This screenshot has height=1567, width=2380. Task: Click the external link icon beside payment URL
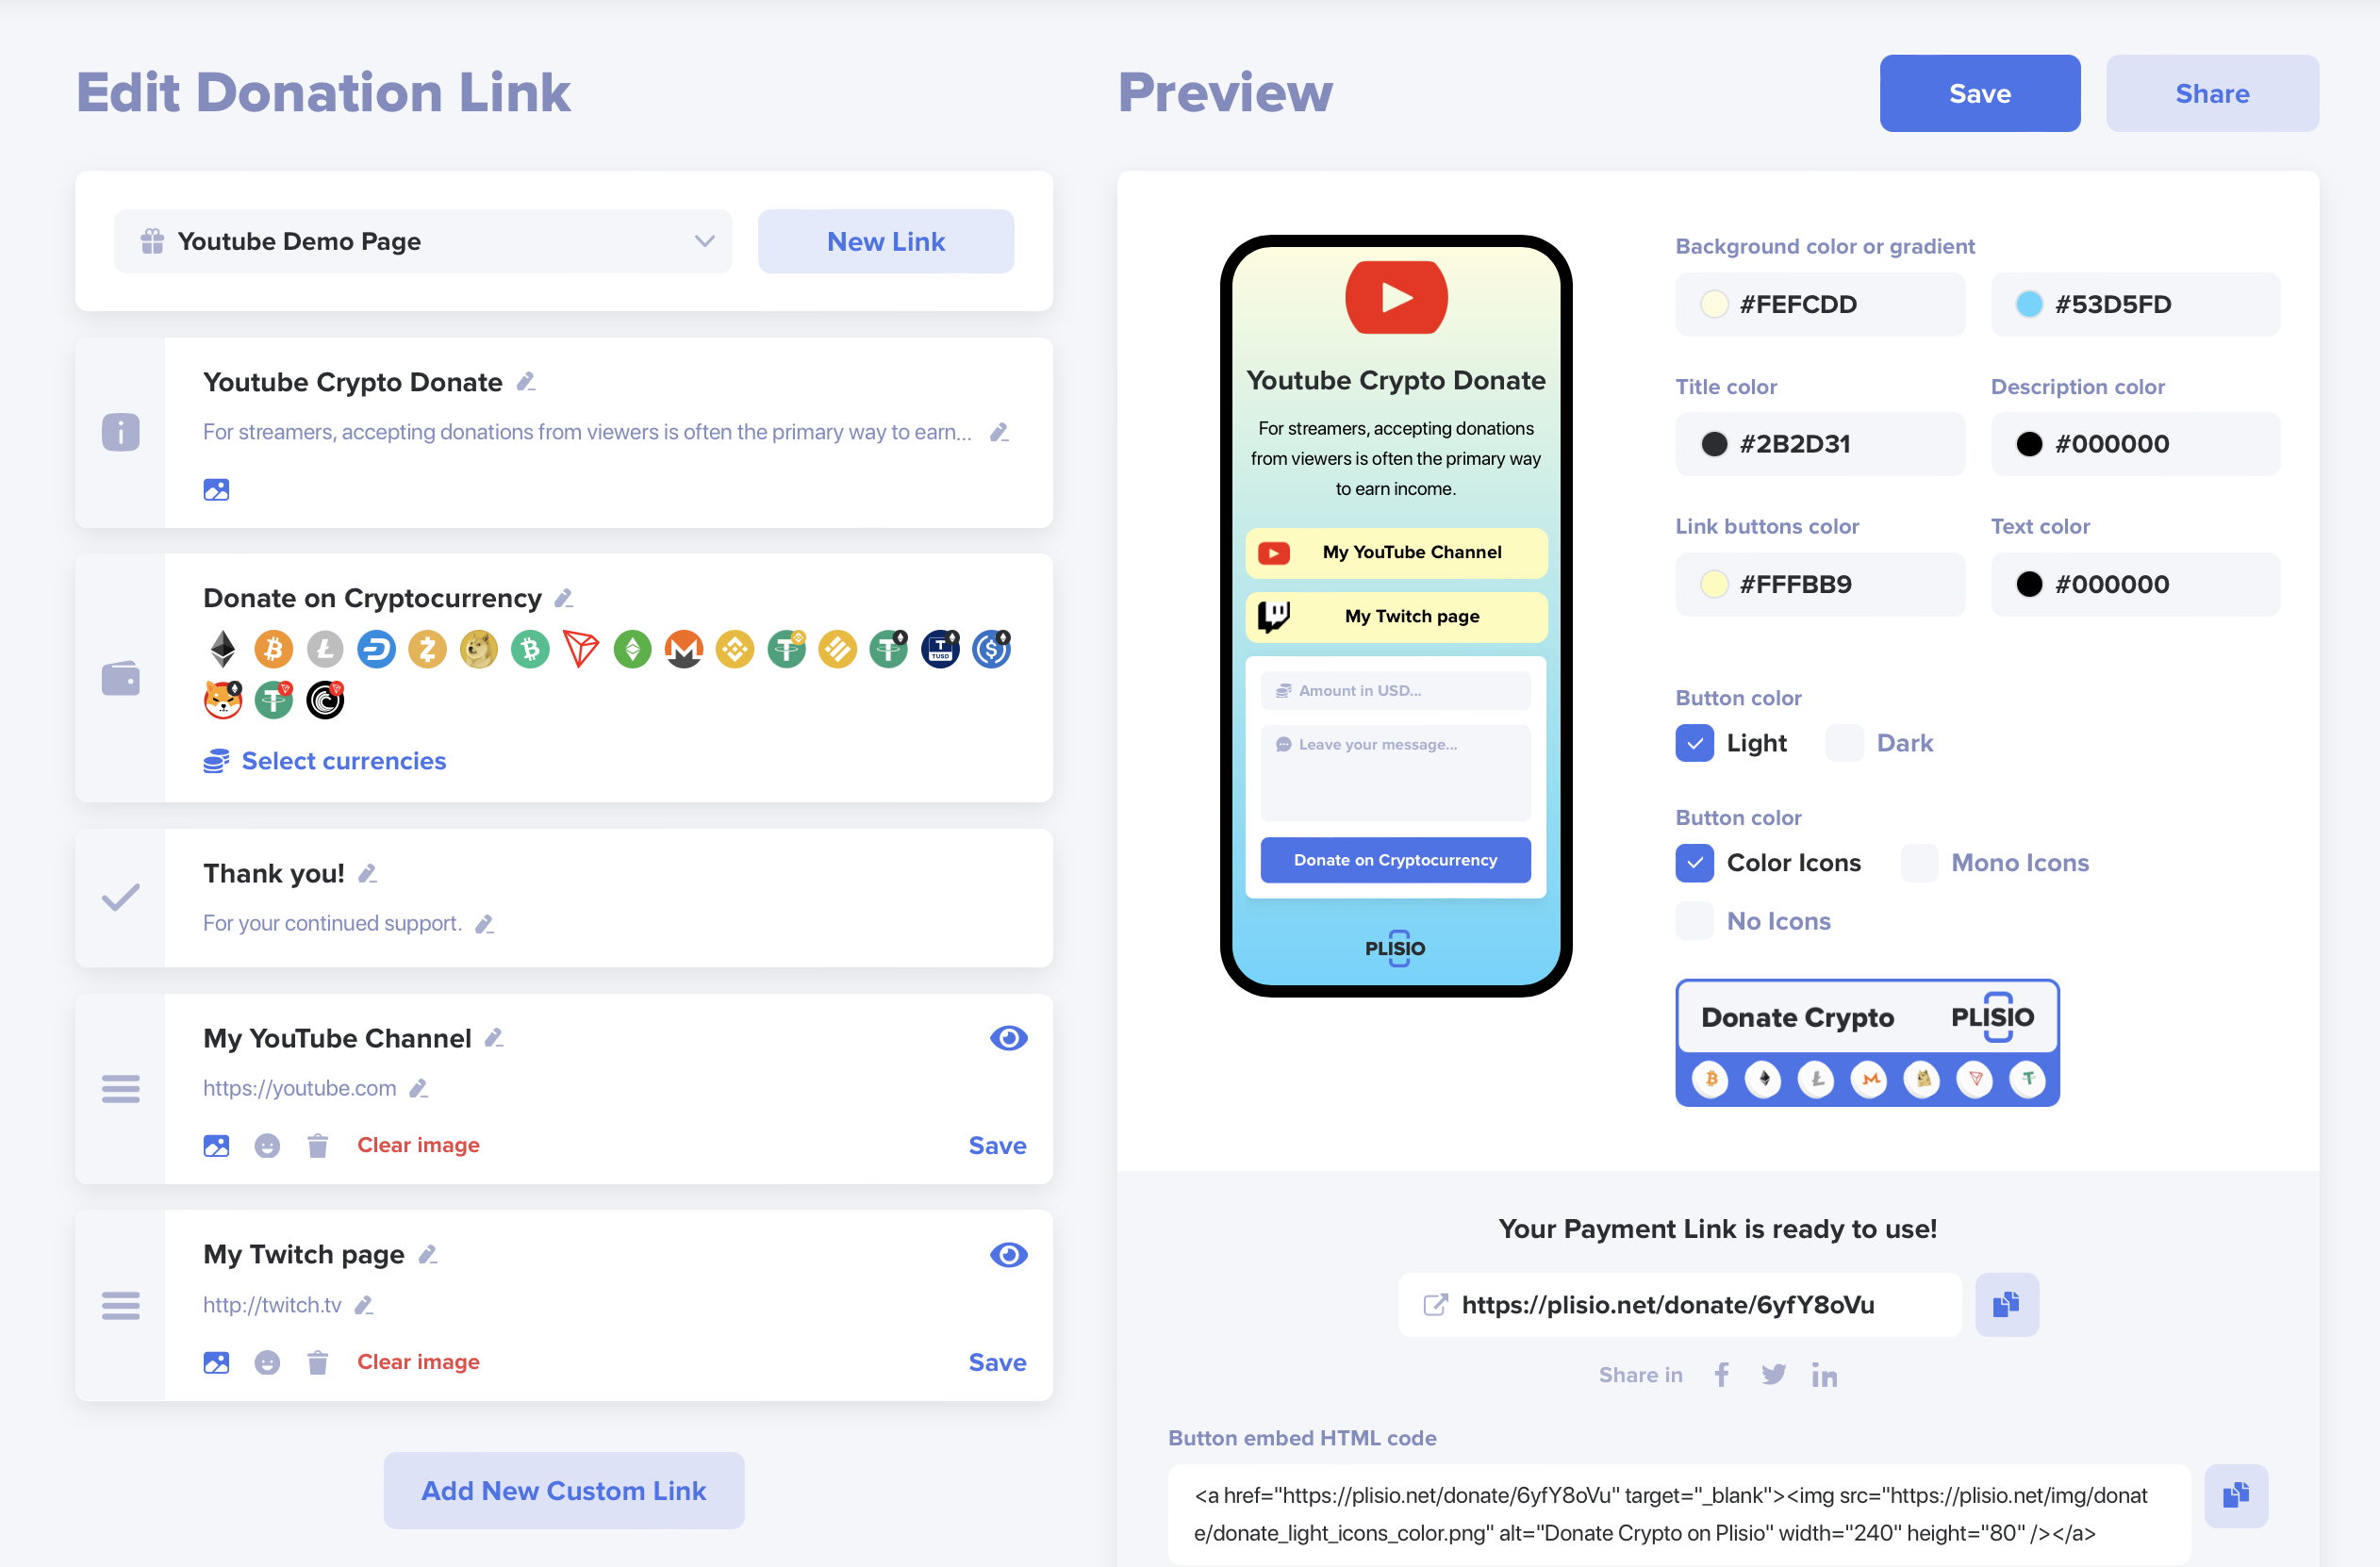click(1437, 1305)
